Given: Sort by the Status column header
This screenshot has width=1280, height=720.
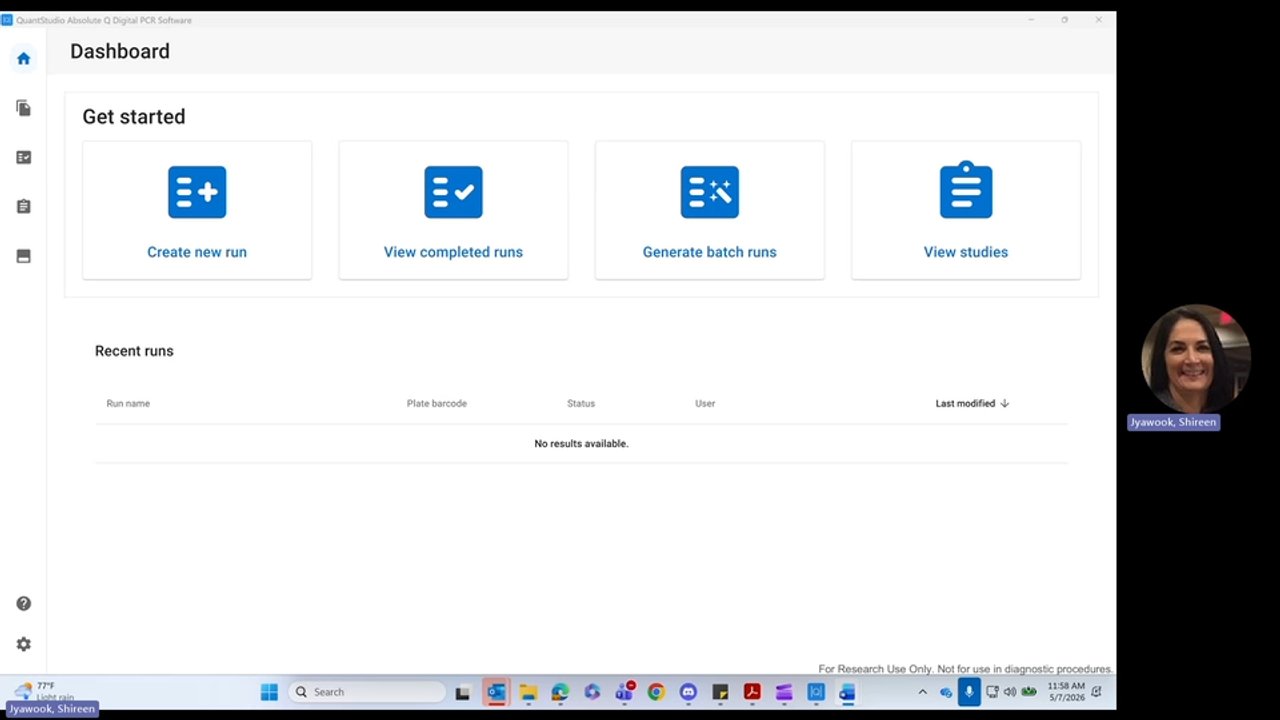Looking at the screenshot, I should pyautogui.click(x=581, y=403).
